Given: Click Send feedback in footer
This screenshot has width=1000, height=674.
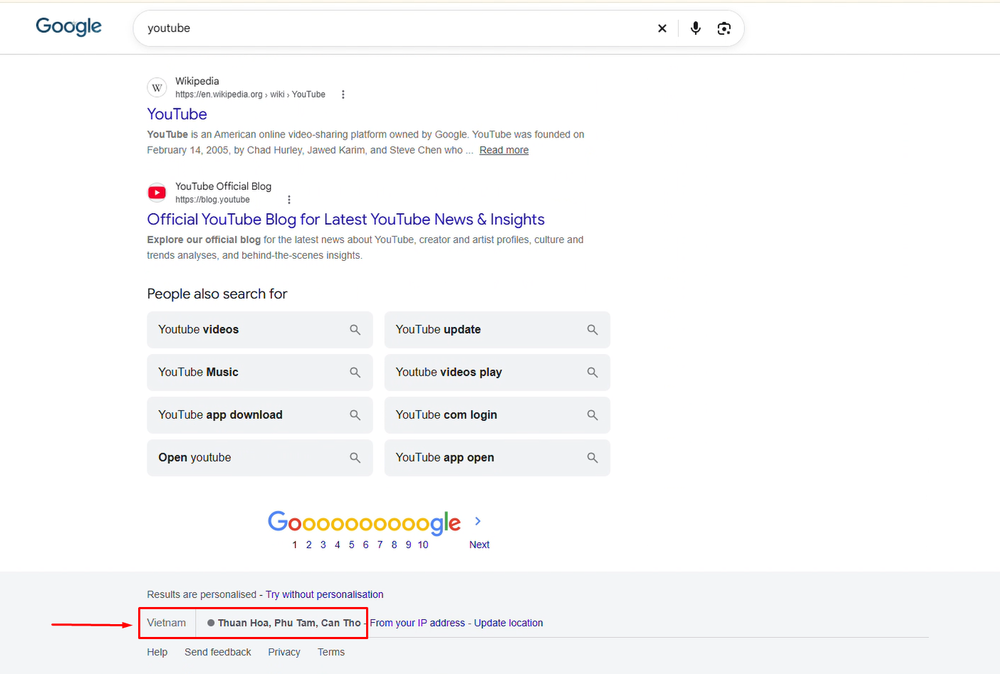Looking at the screenshot, I should pyautogui.click(x=217, y=652).
